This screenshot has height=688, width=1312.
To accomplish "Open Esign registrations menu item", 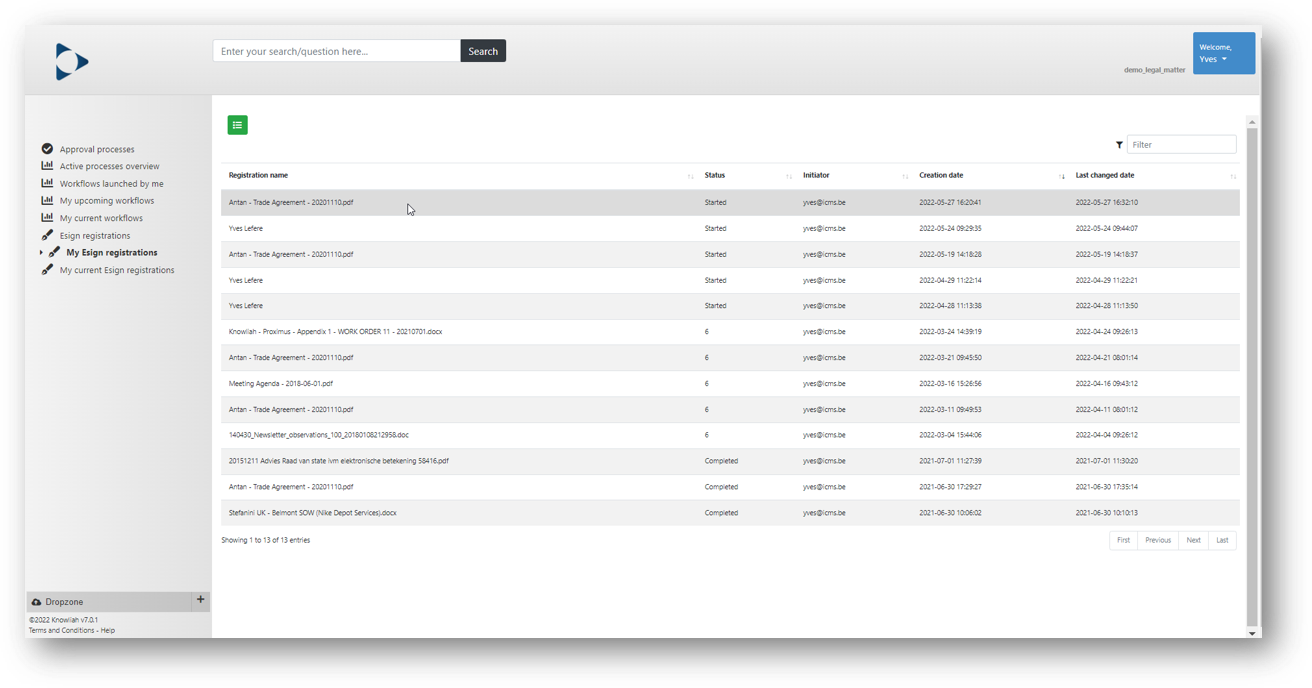I will click(x=95, y=235).
